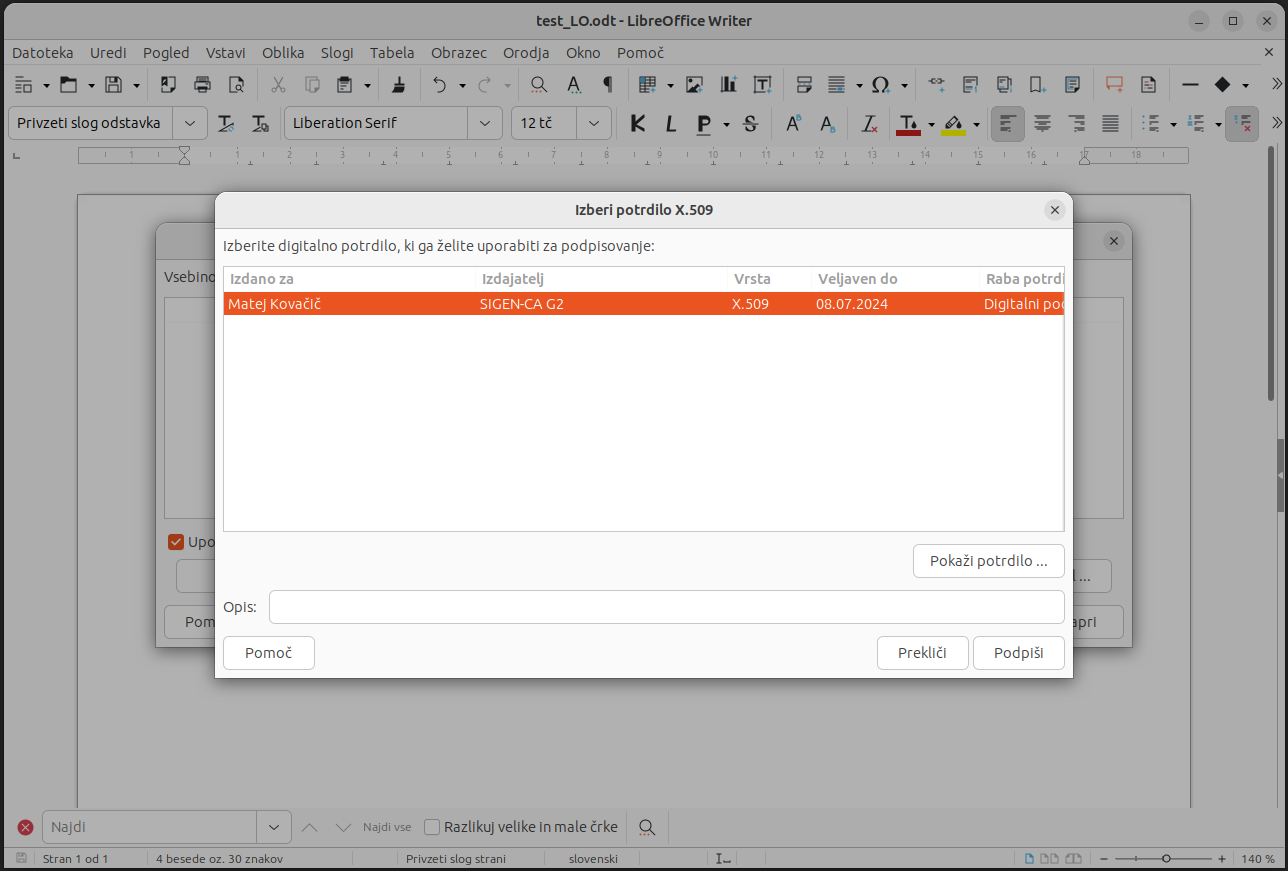Click the Spelling check icon
Viewport: 1288px width, 871px height.
(573, 85)
